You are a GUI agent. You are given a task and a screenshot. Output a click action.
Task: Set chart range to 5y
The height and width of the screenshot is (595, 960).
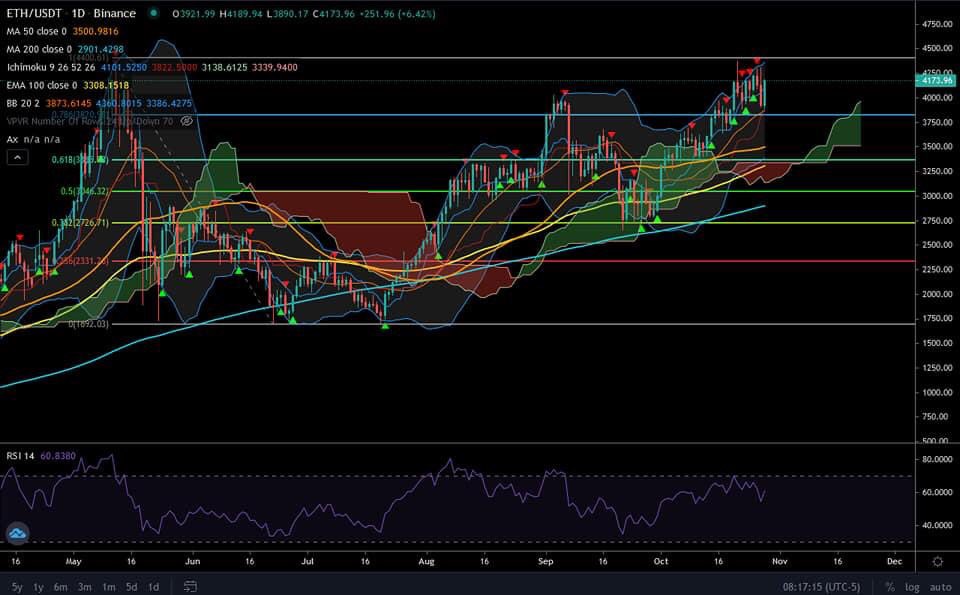[17, 586]
